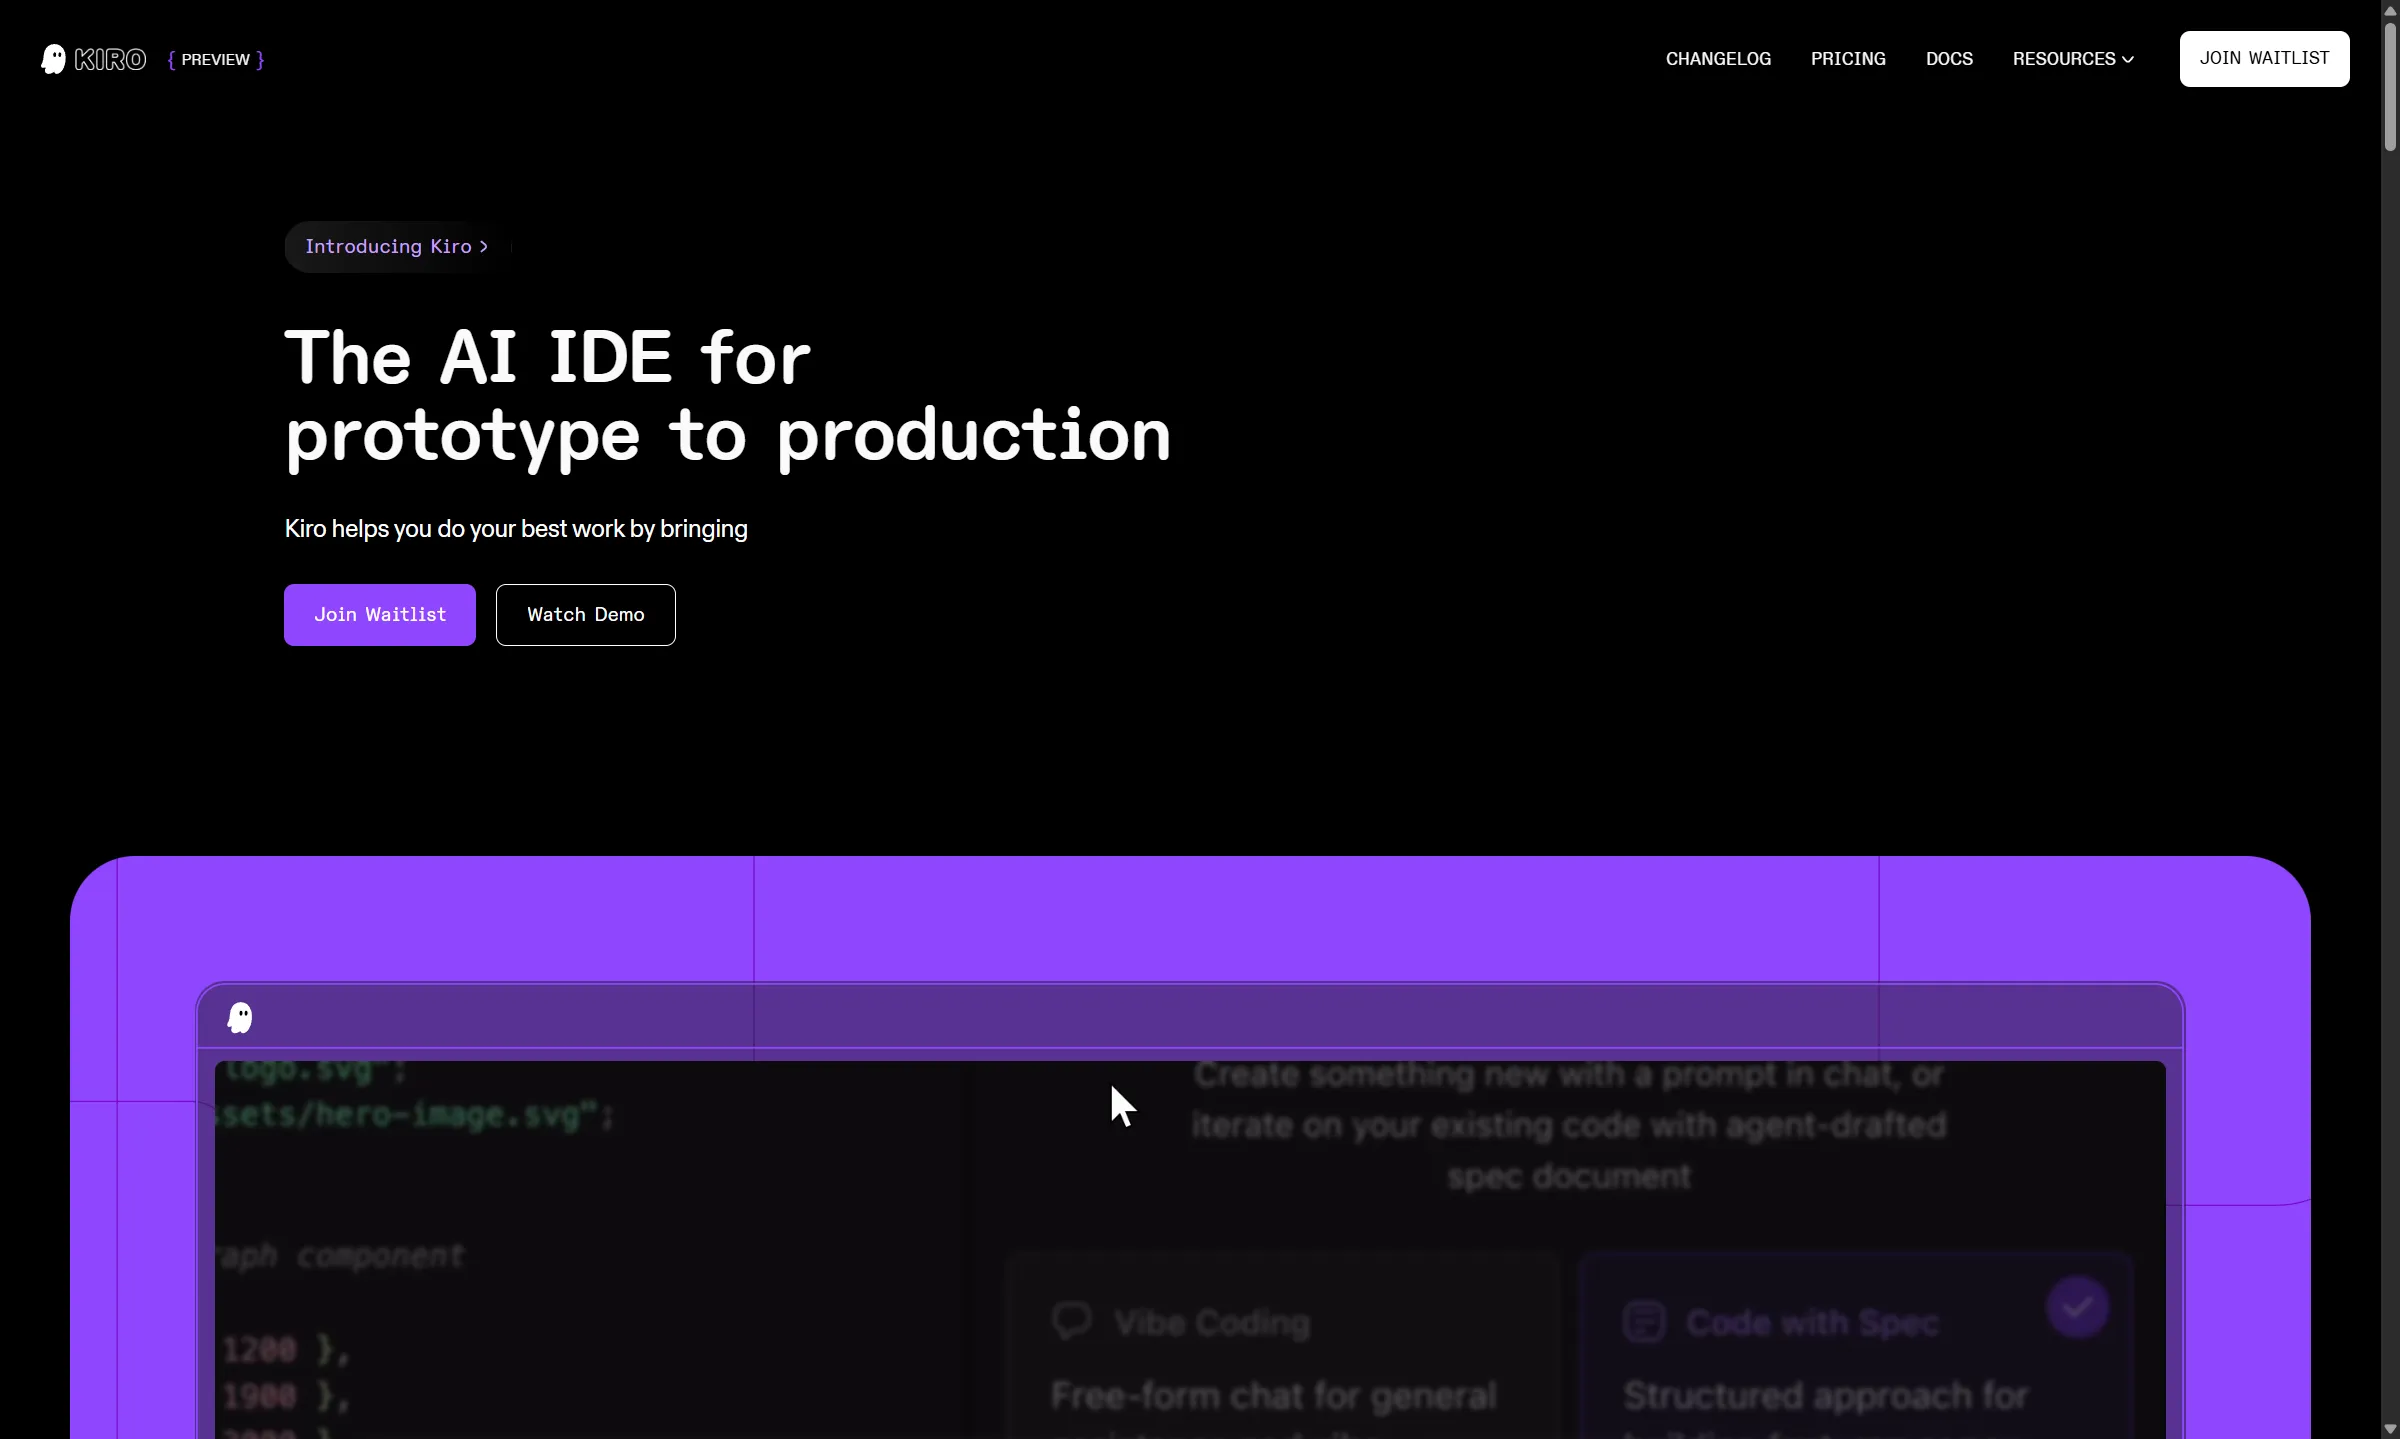
Task: Click the 'The AI IDE for' headline
Action: pos(548,357)
